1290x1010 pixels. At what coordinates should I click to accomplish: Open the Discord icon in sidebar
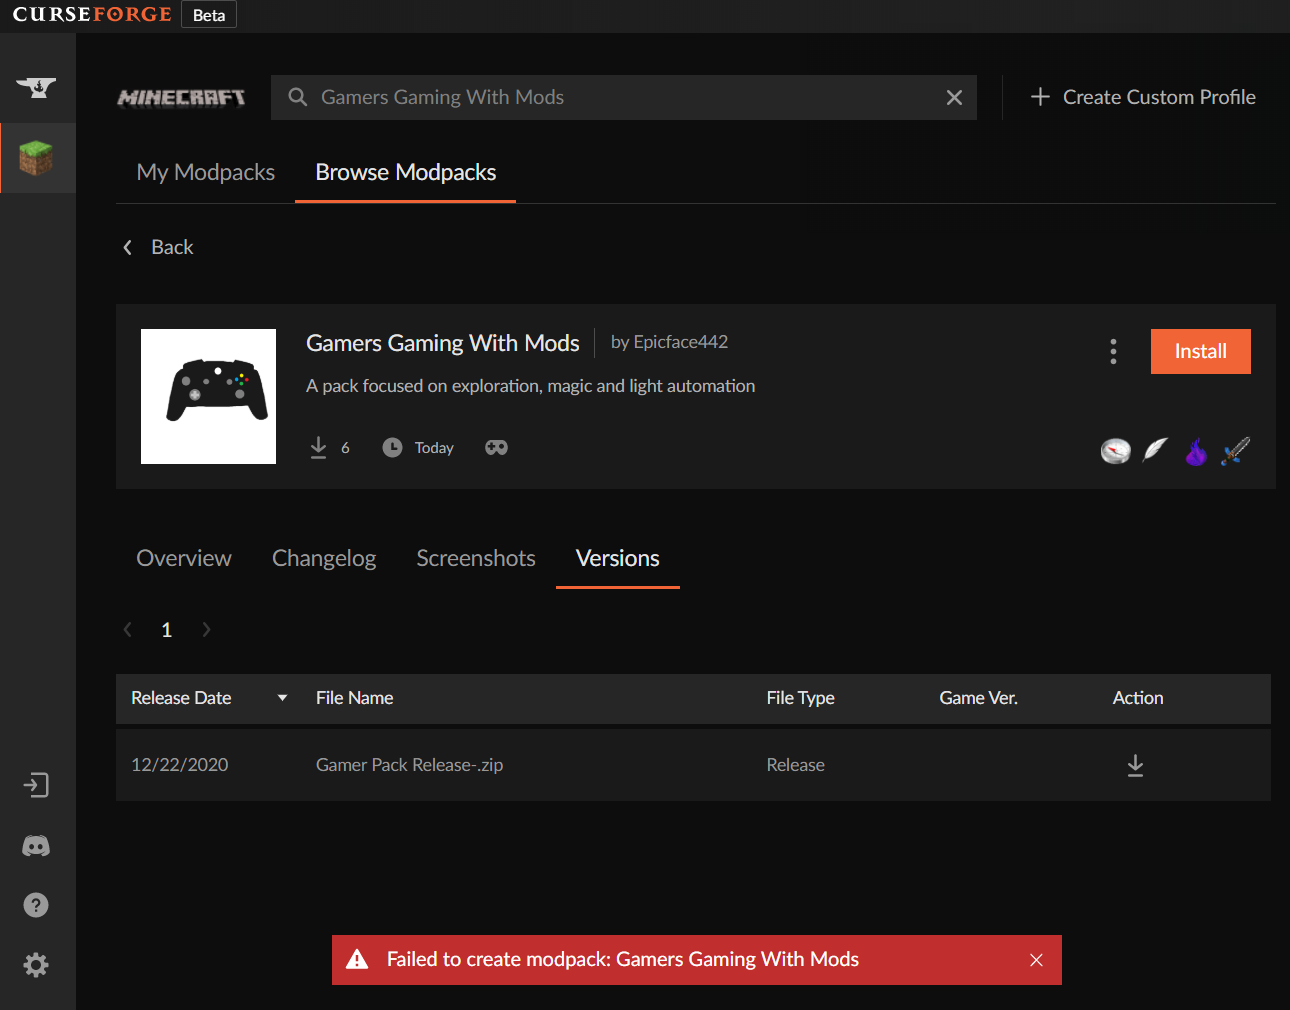click(36, 846)
